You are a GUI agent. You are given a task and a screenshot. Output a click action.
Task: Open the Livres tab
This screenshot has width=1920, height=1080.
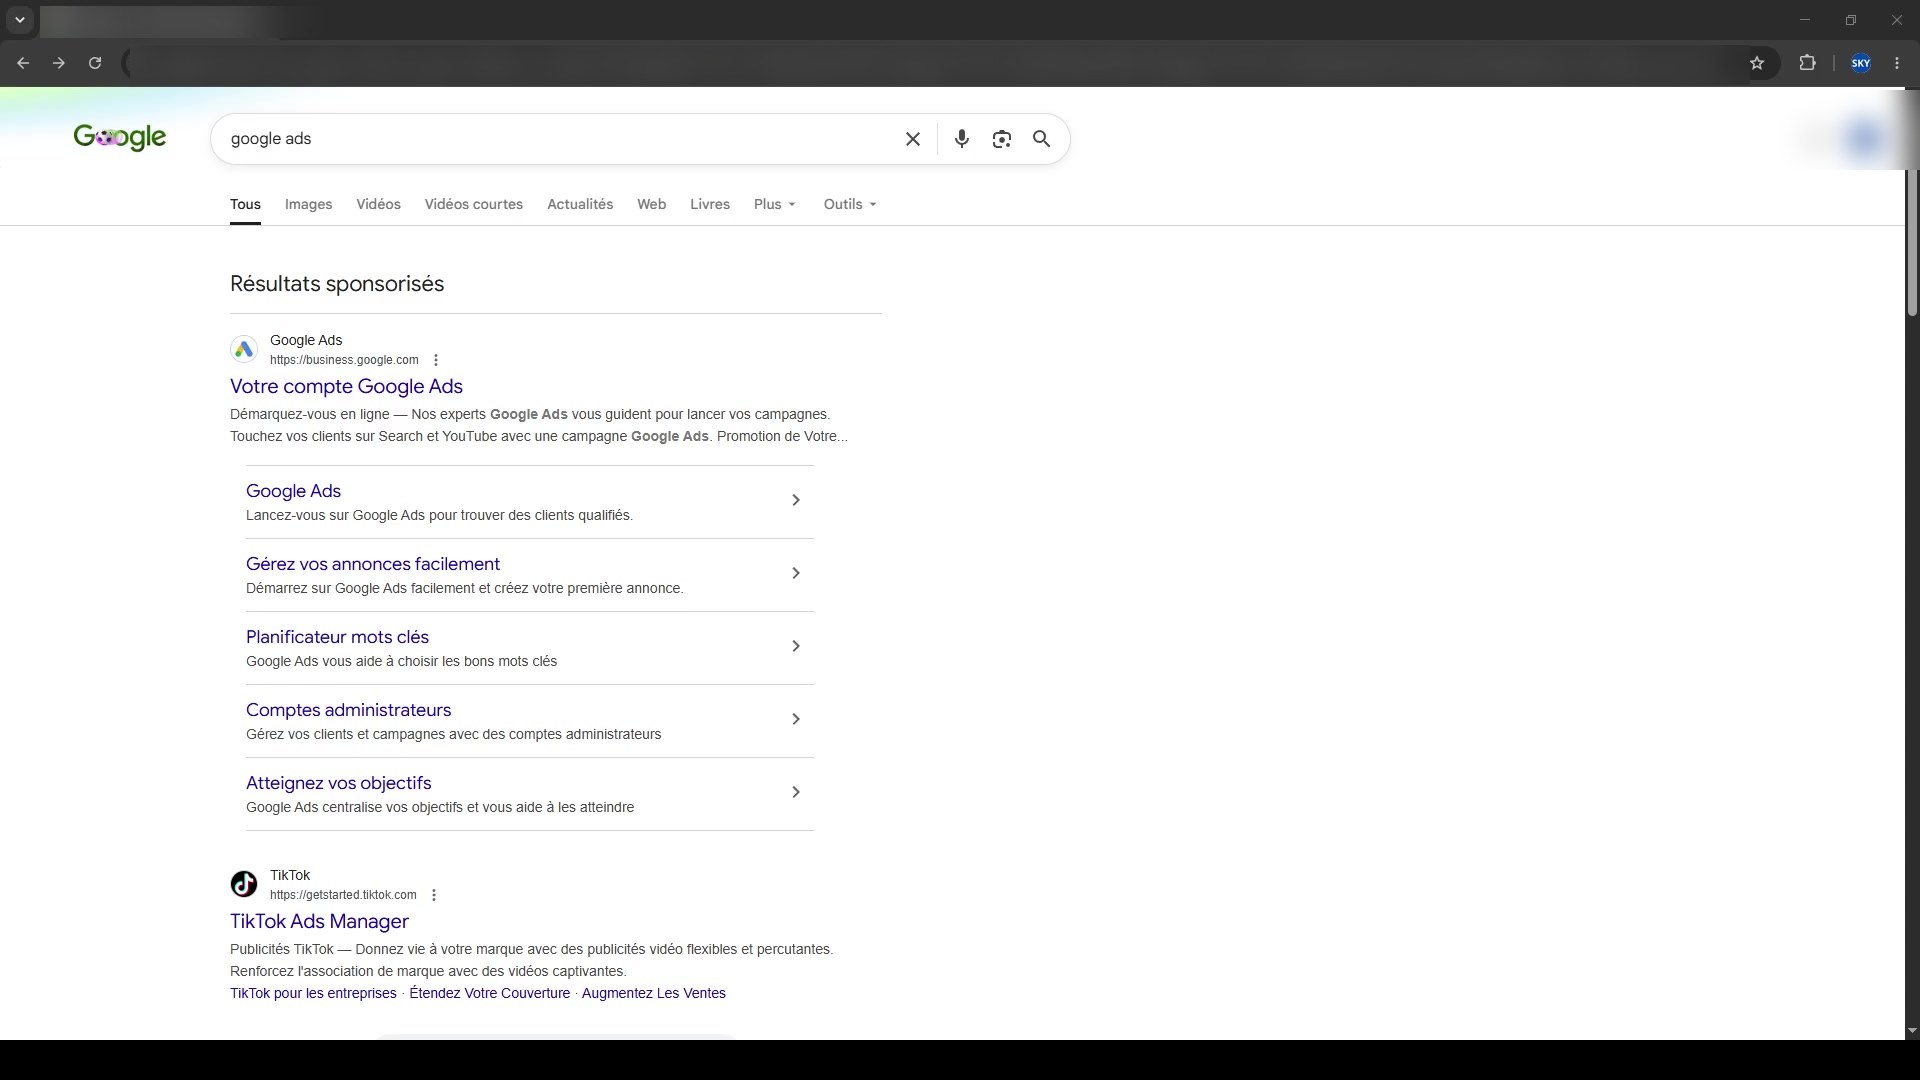710,204
